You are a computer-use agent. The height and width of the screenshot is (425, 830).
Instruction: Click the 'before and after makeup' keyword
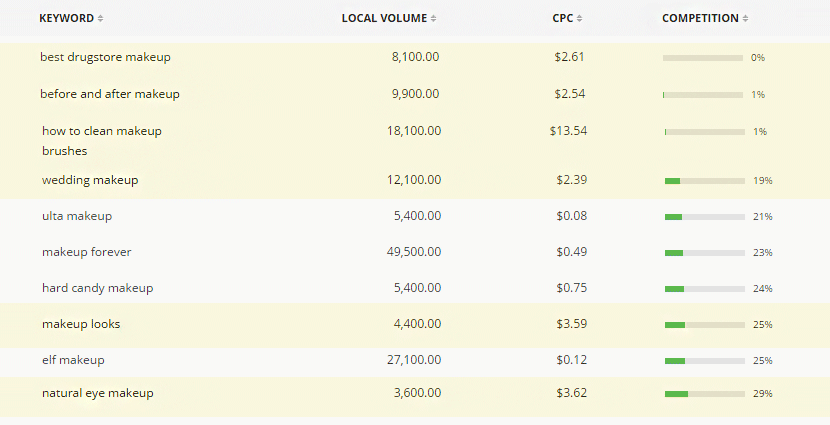click(110, 94)
